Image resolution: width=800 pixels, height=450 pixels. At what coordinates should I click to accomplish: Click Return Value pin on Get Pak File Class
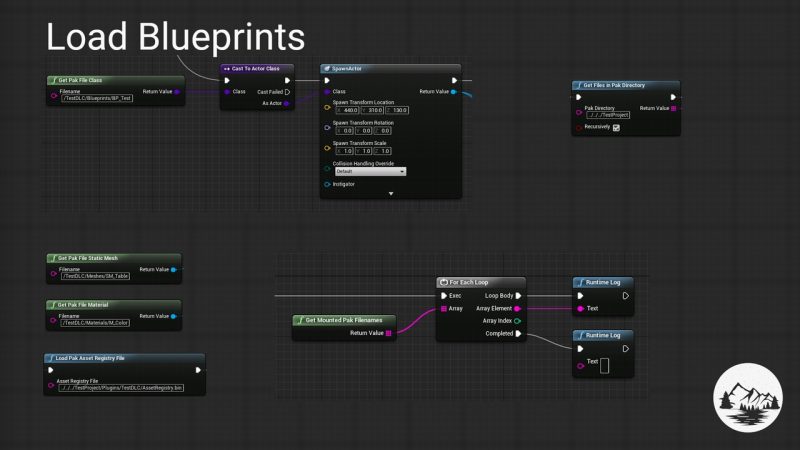[177, 92]
